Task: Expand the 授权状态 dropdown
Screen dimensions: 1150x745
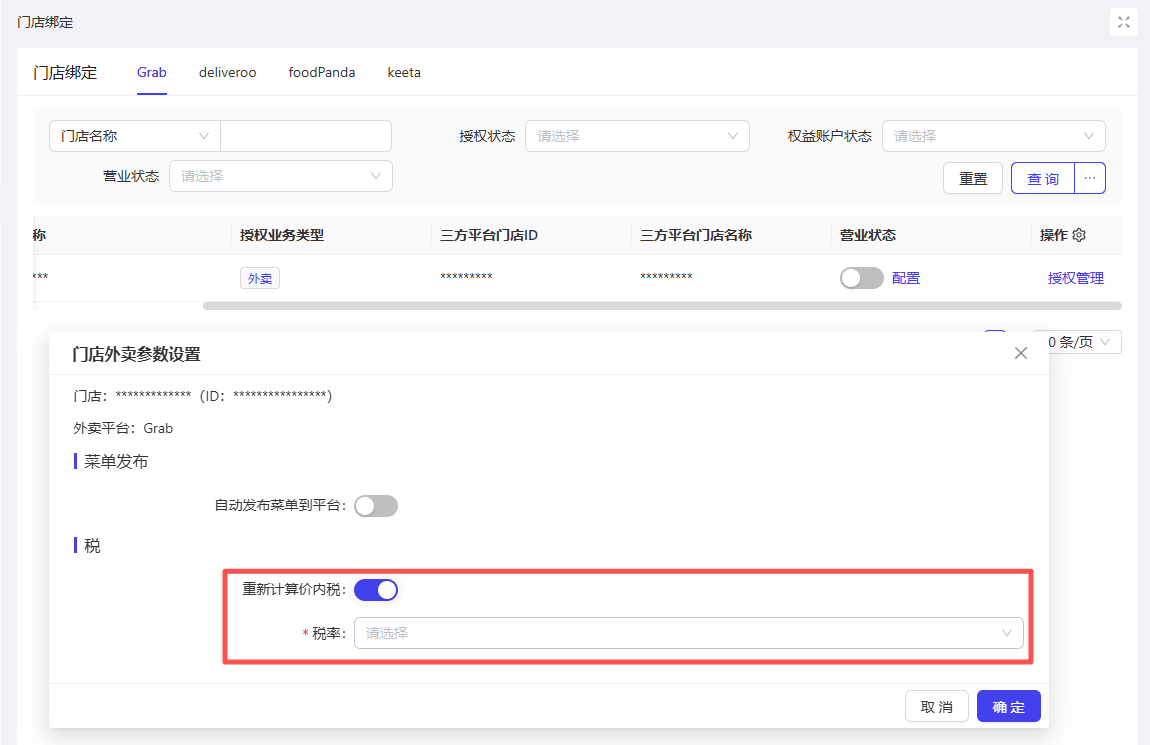Action: pos(637,136)
